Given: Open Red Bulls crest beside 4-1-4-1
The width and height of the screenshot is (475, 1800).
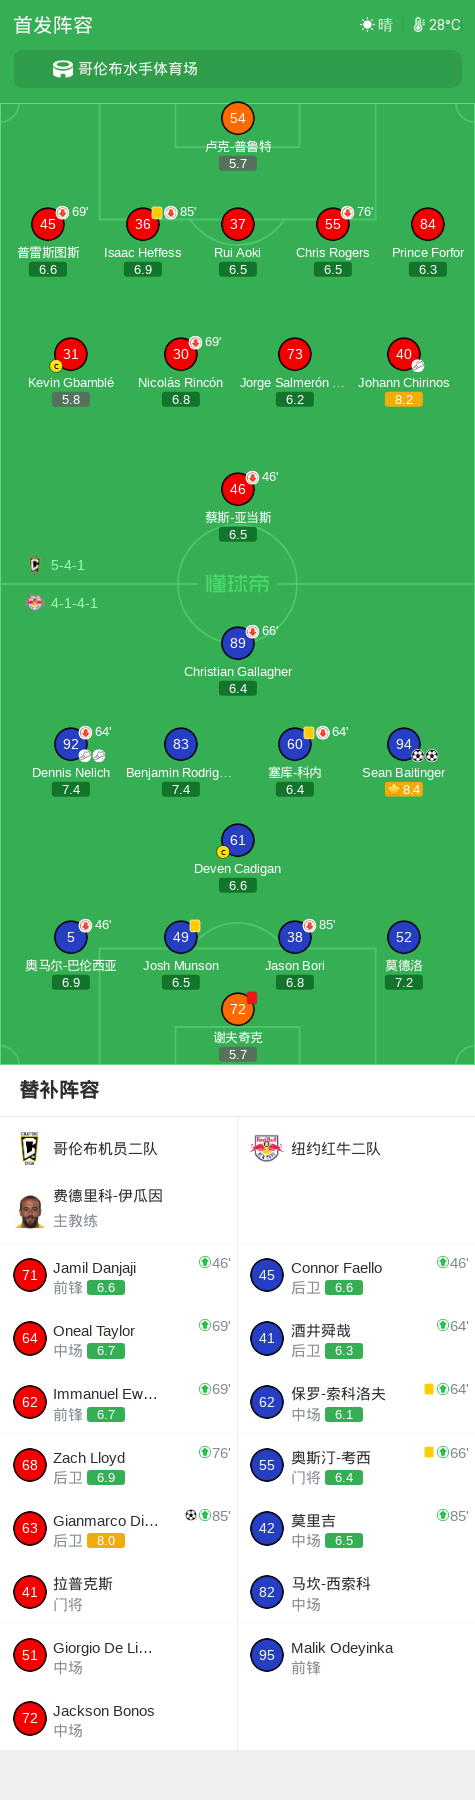Looking at the screenshot, I should pyautogui.click(x=35, y=603).
